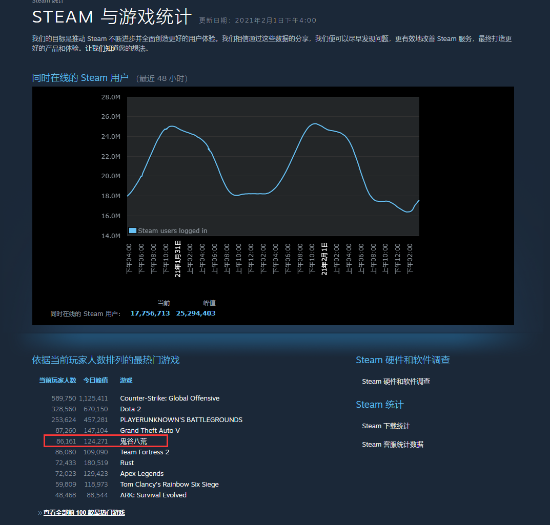Click the concurrent users line chart area

click(273, 166)
